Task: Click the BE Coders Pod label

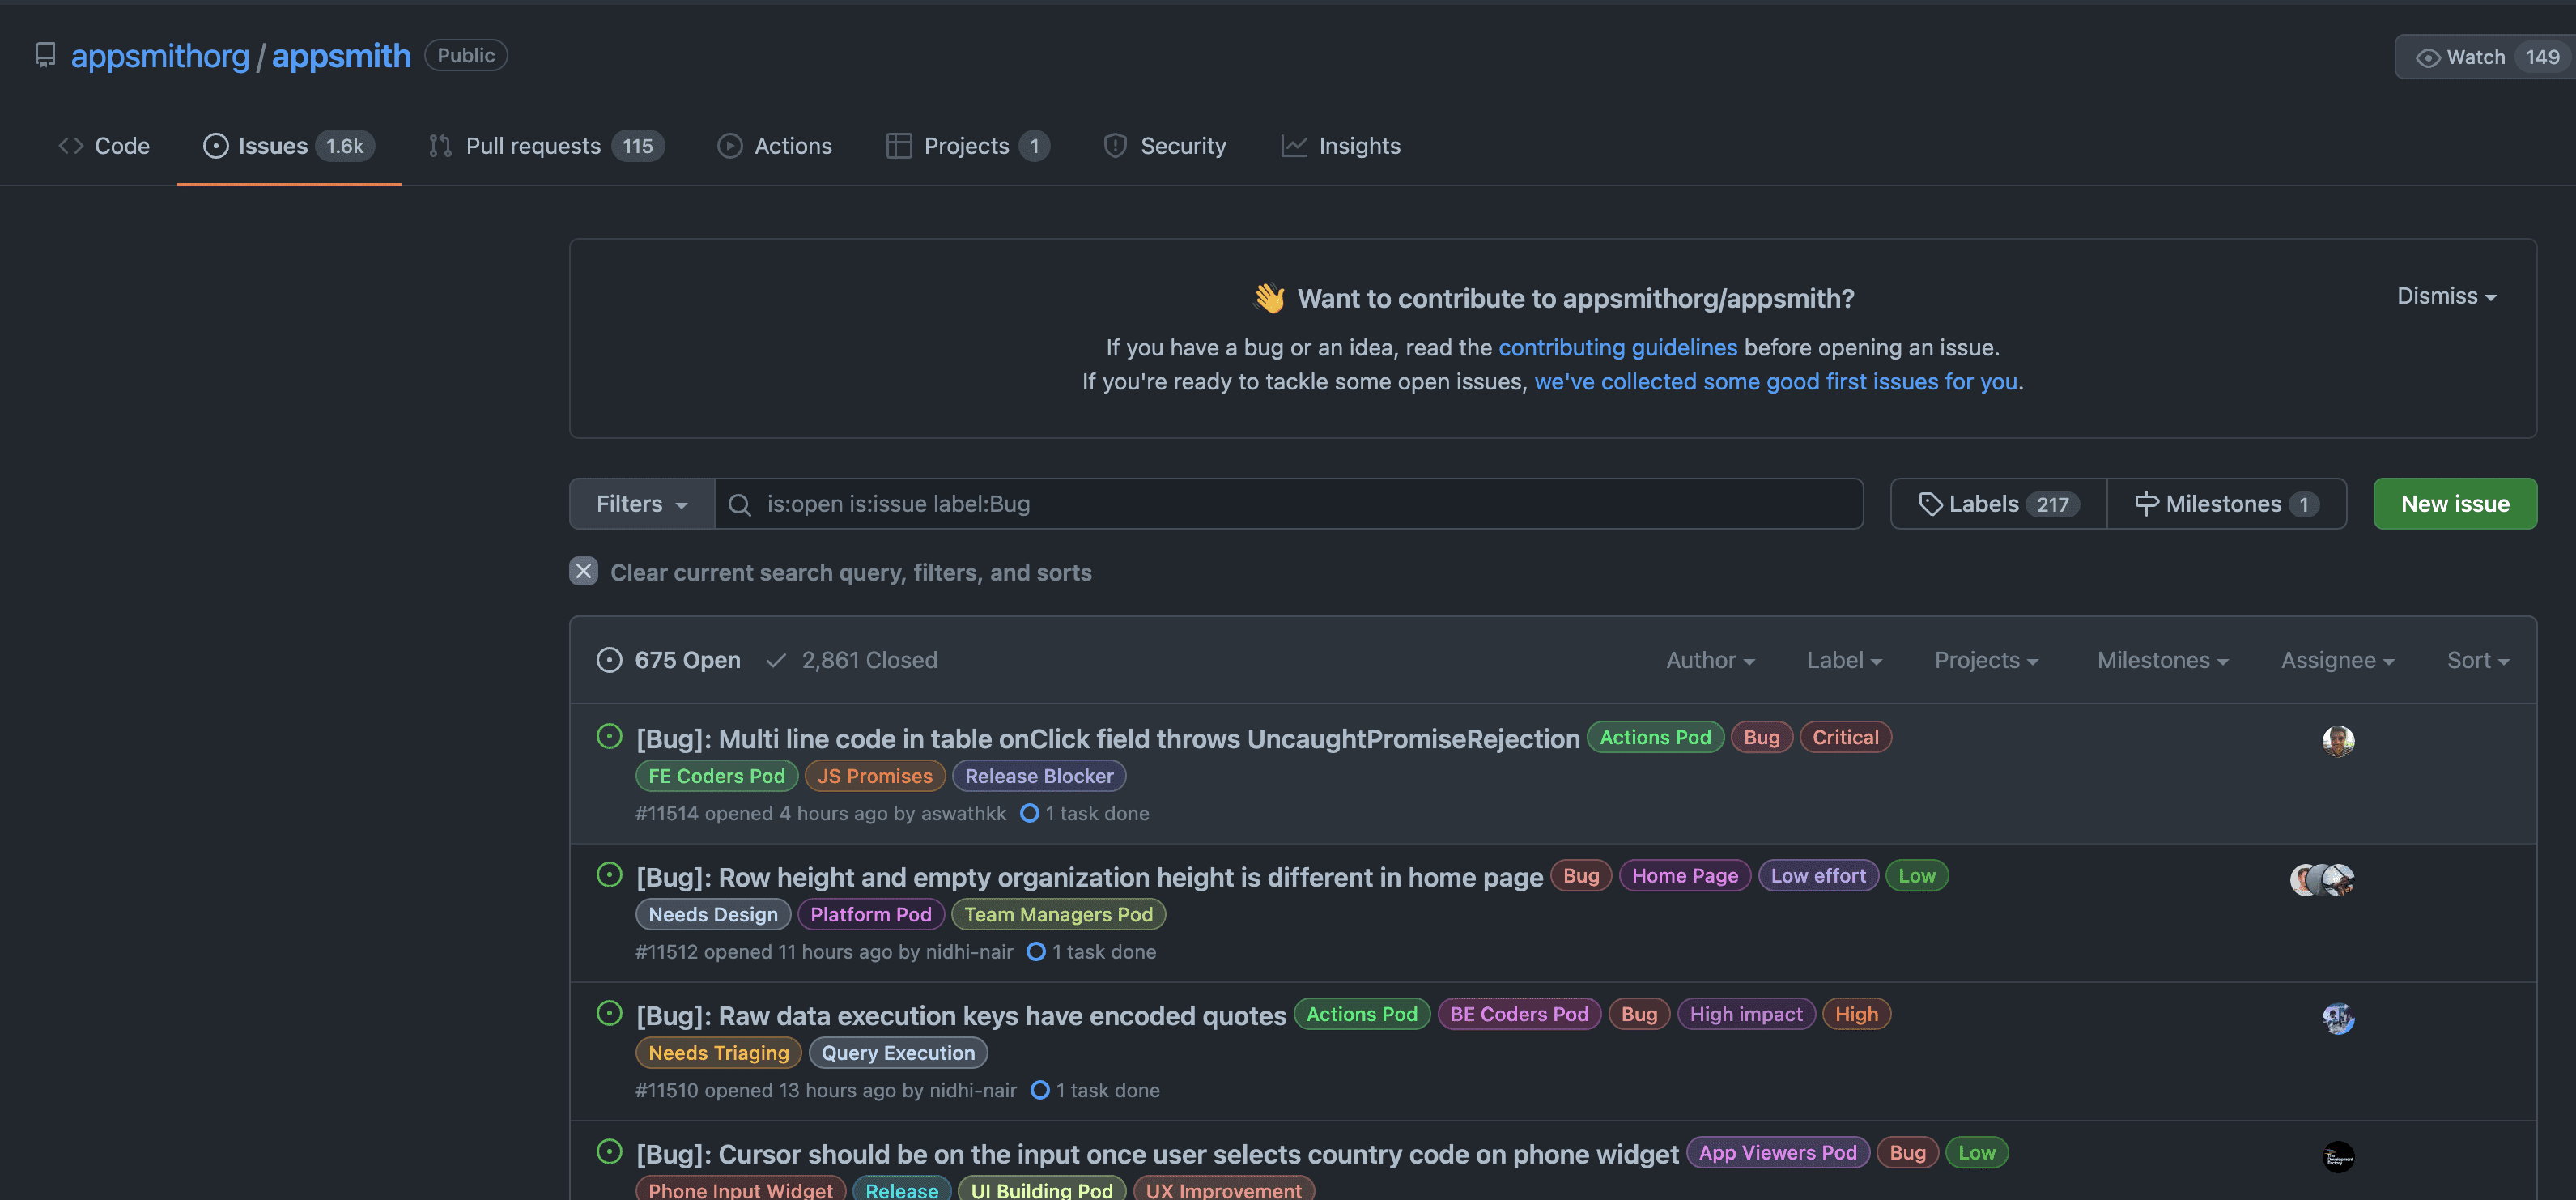Action: [x=1519, y=1014]
